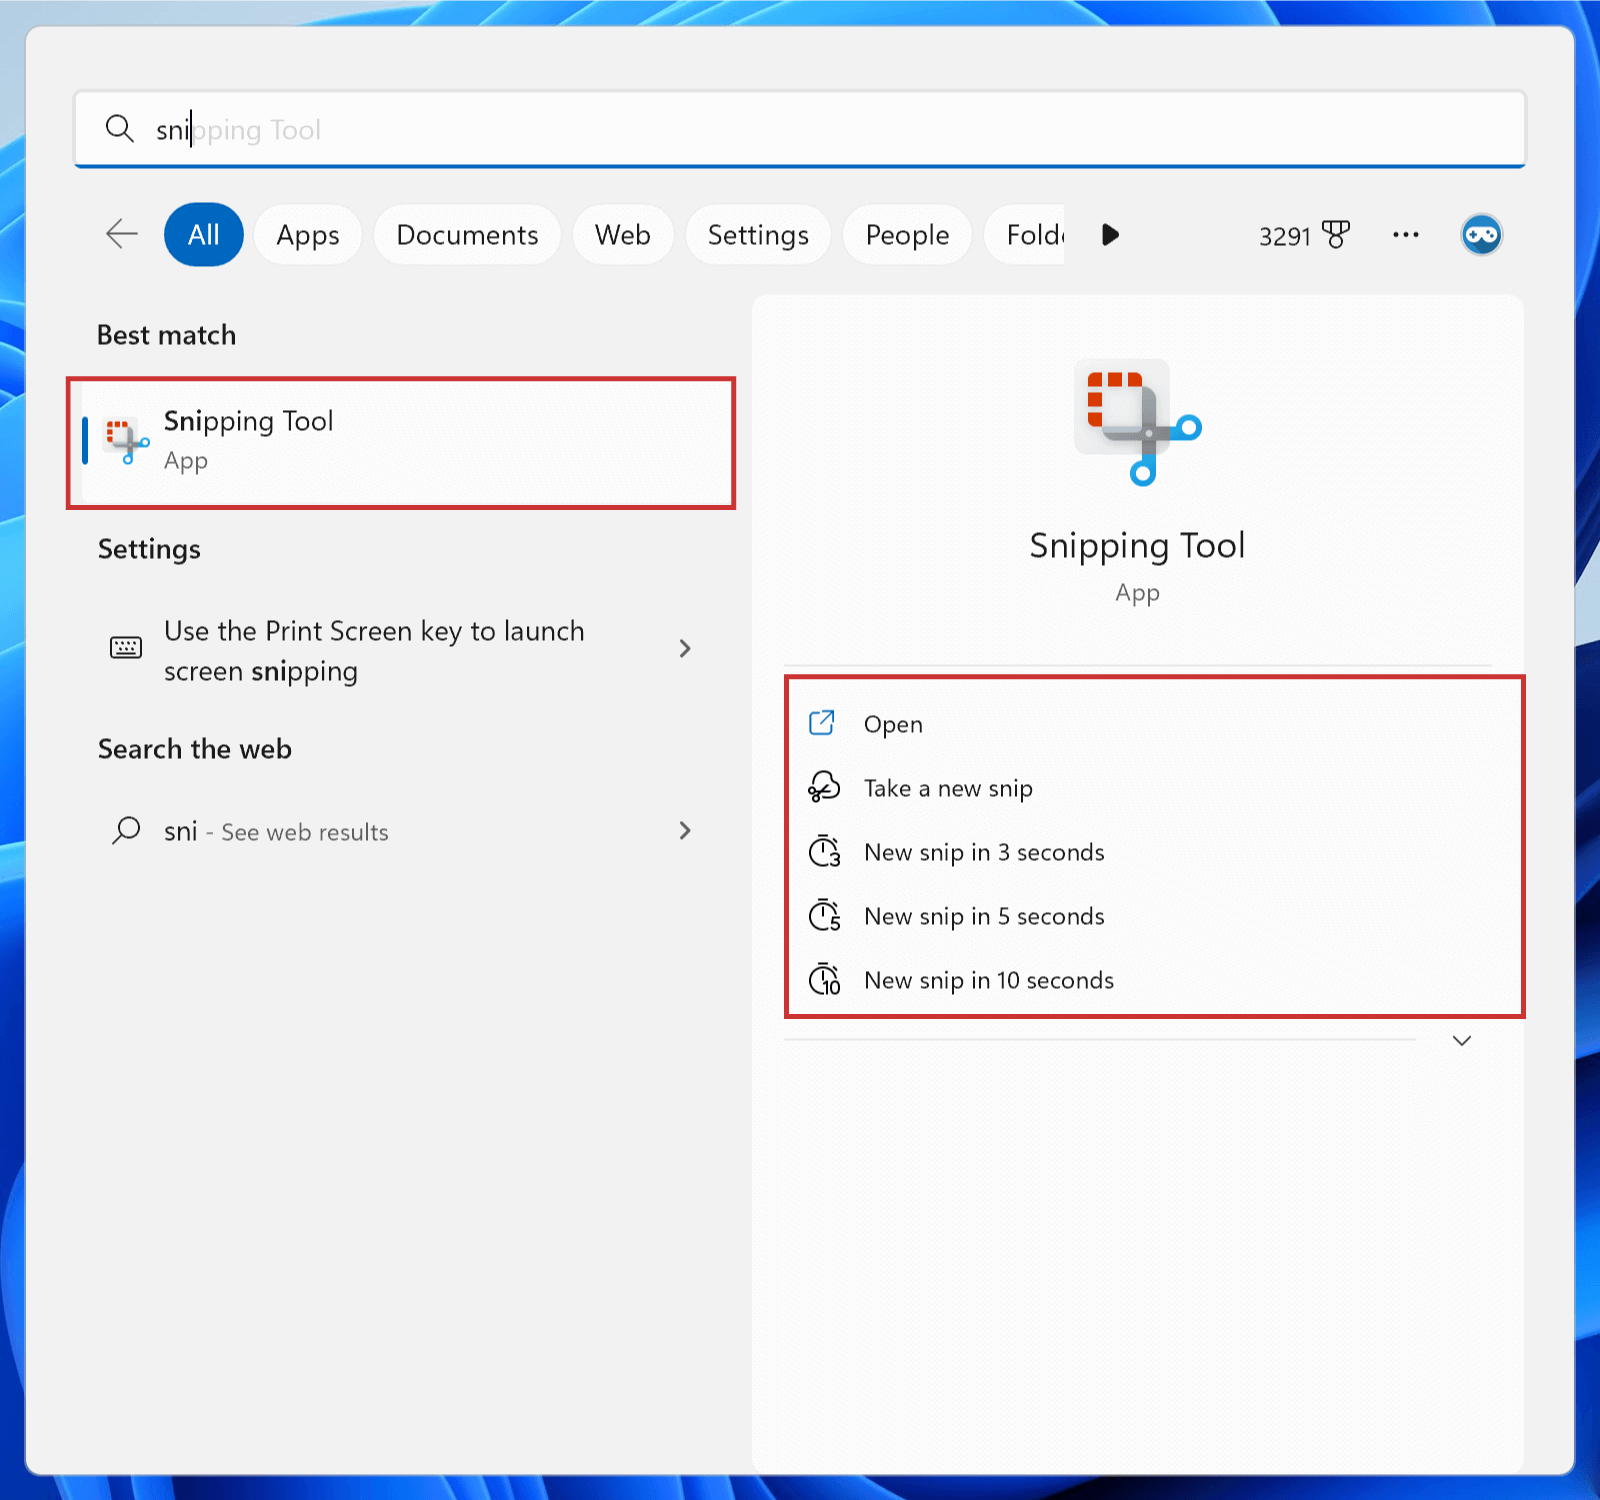Image resolution: width=1600 pixels, height=1500 pixels.
Task: Click the 3-second timer icon
Action: tap(824, 852)
